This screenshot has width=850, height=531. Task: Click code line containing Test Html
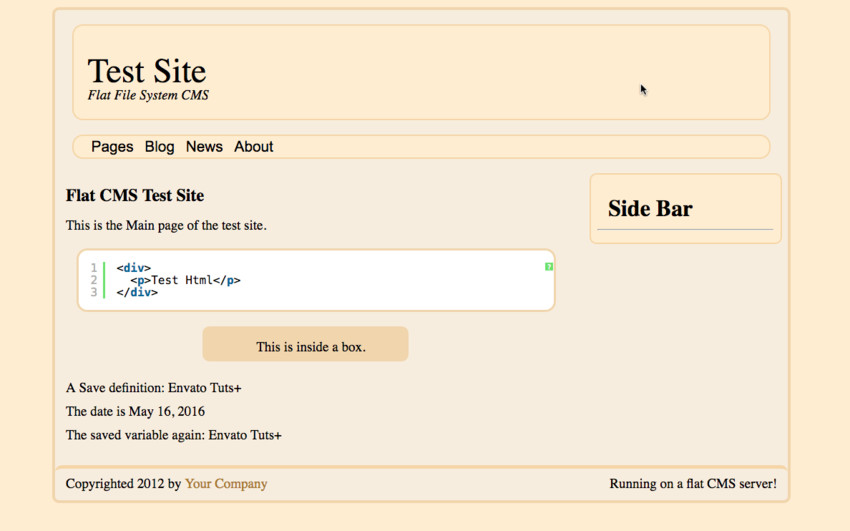tap(185, 280)
